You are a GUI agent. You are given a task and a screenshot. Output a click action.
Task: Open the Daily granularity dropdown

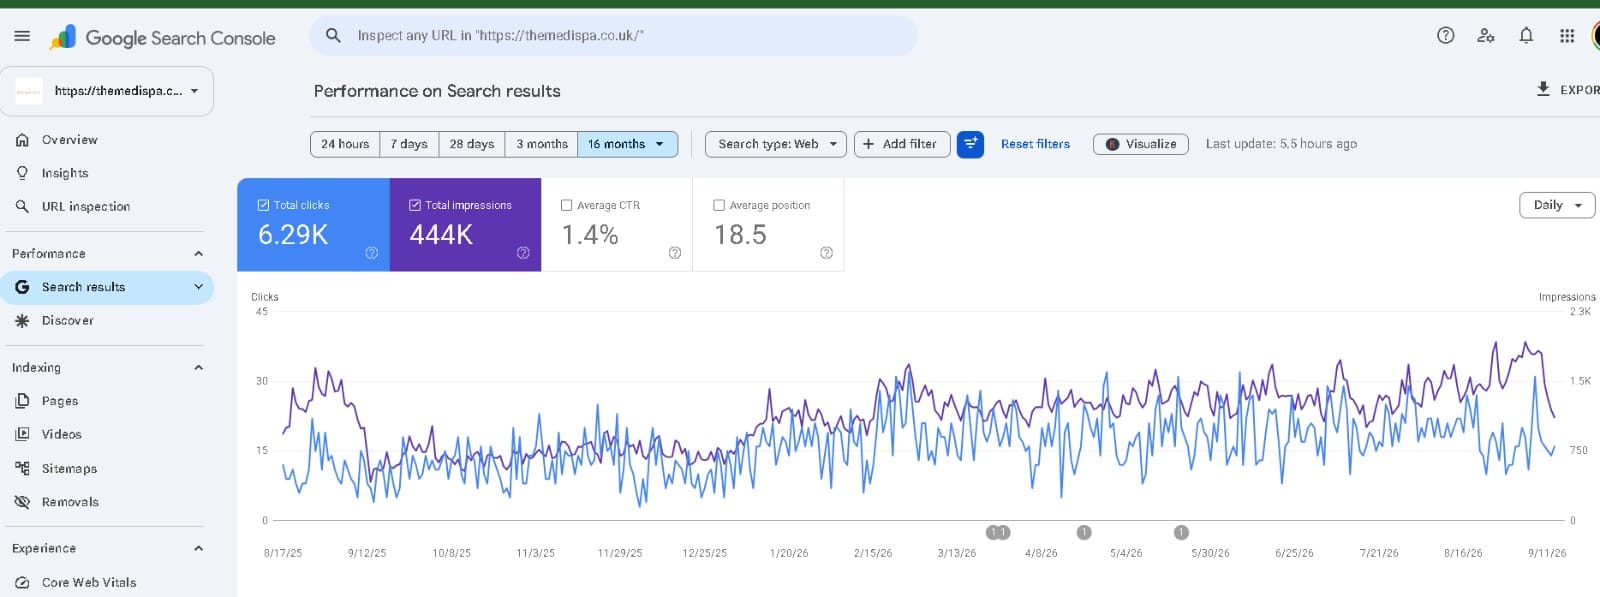tap(1557, 205)
